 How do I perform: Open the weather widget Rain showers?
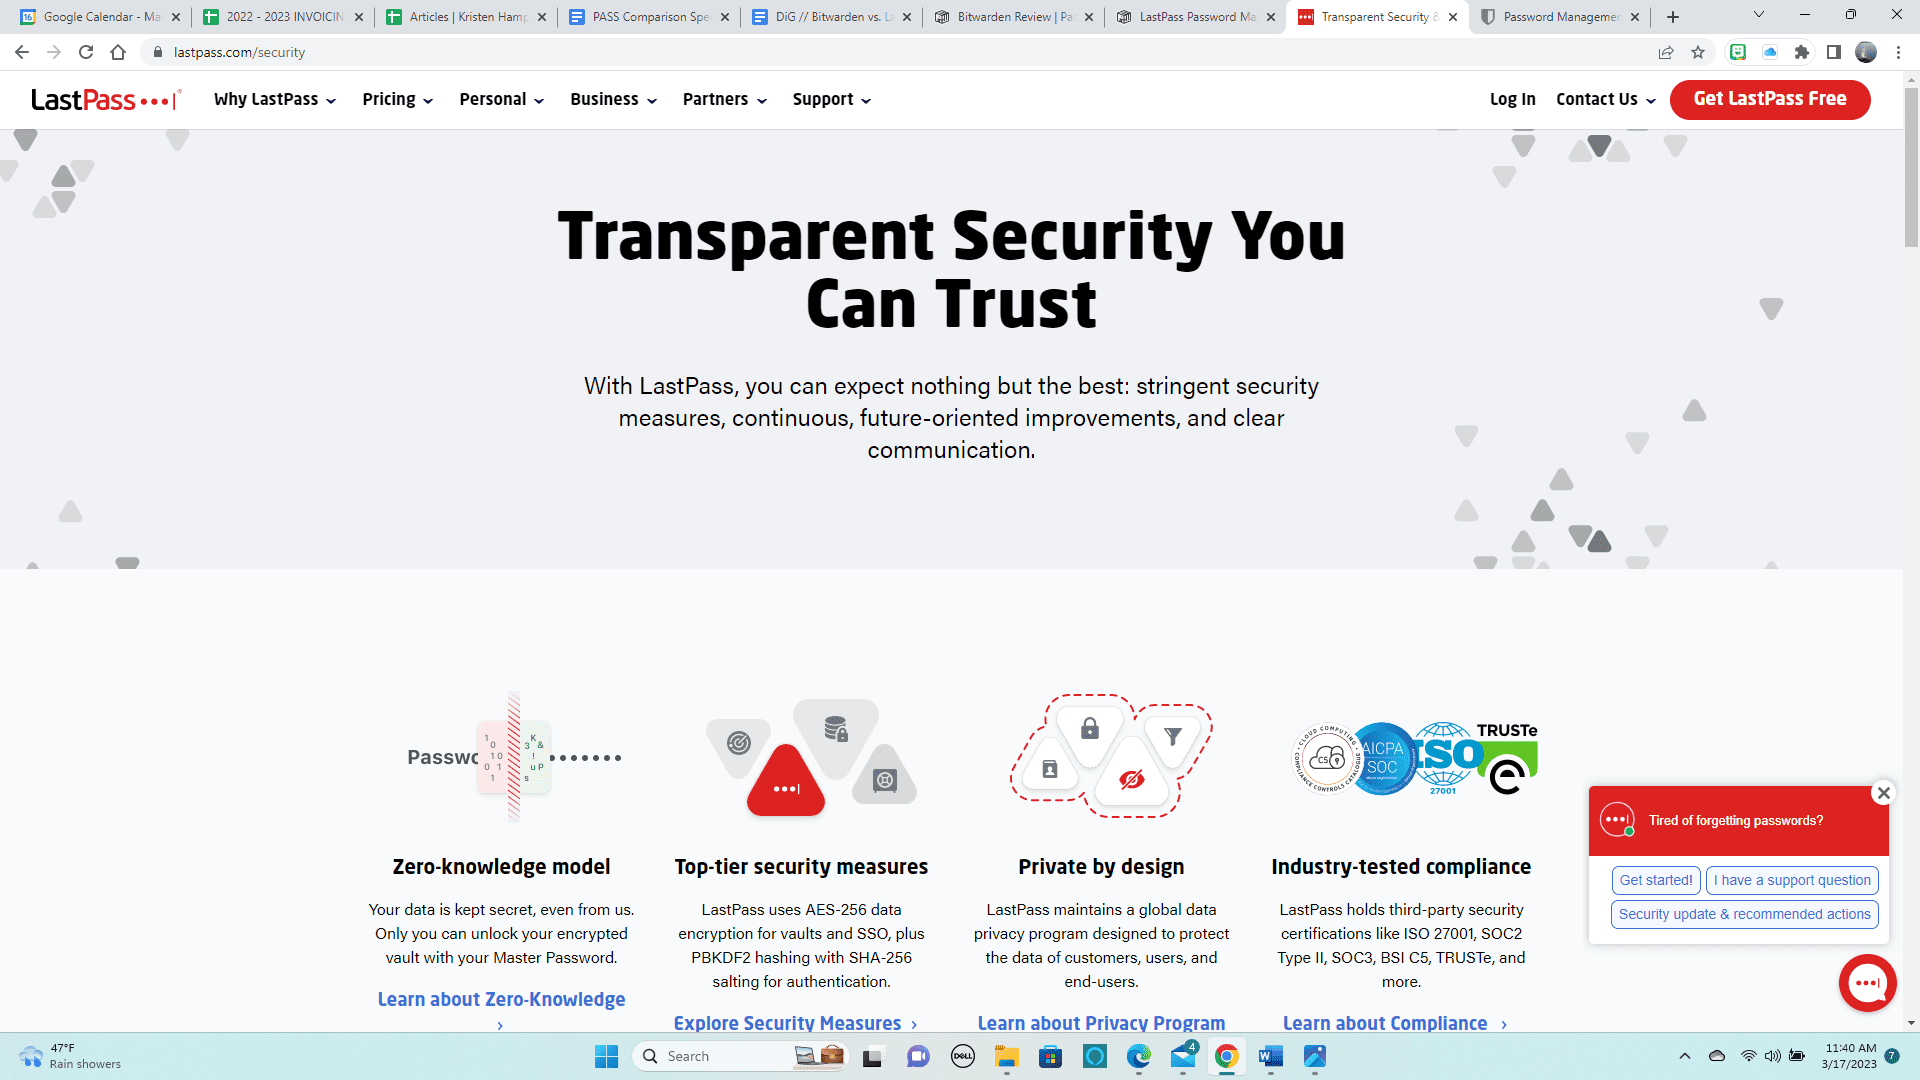70,1056
